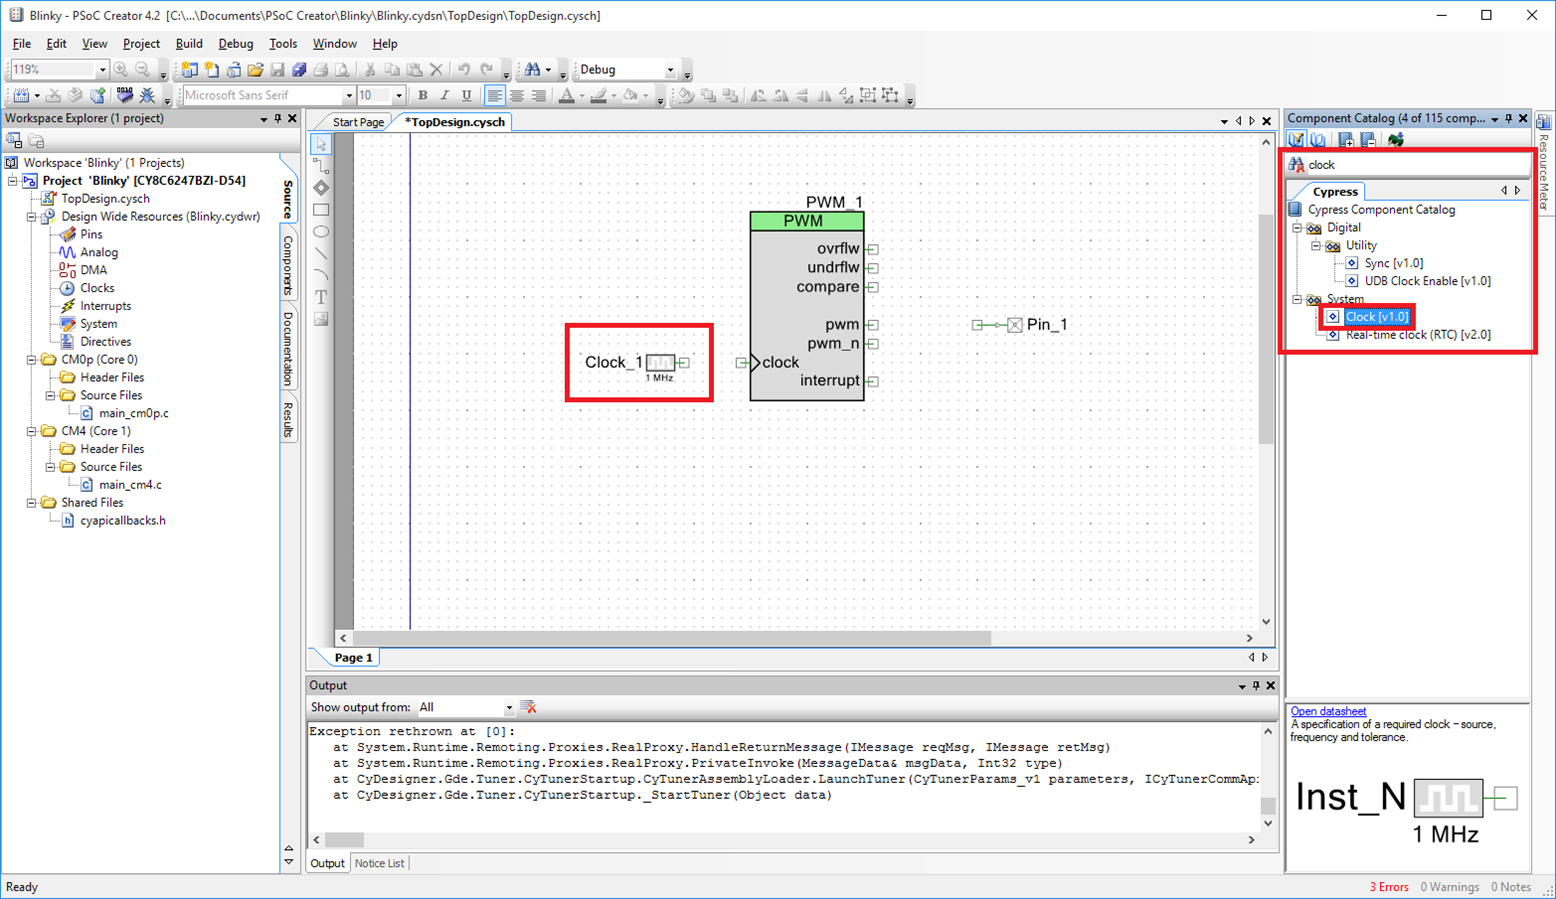Image resolution: width=1556 pixels, height=899 pixels.
Task: Select the ellipse drawing tool
Action: [x=321, y=232]
